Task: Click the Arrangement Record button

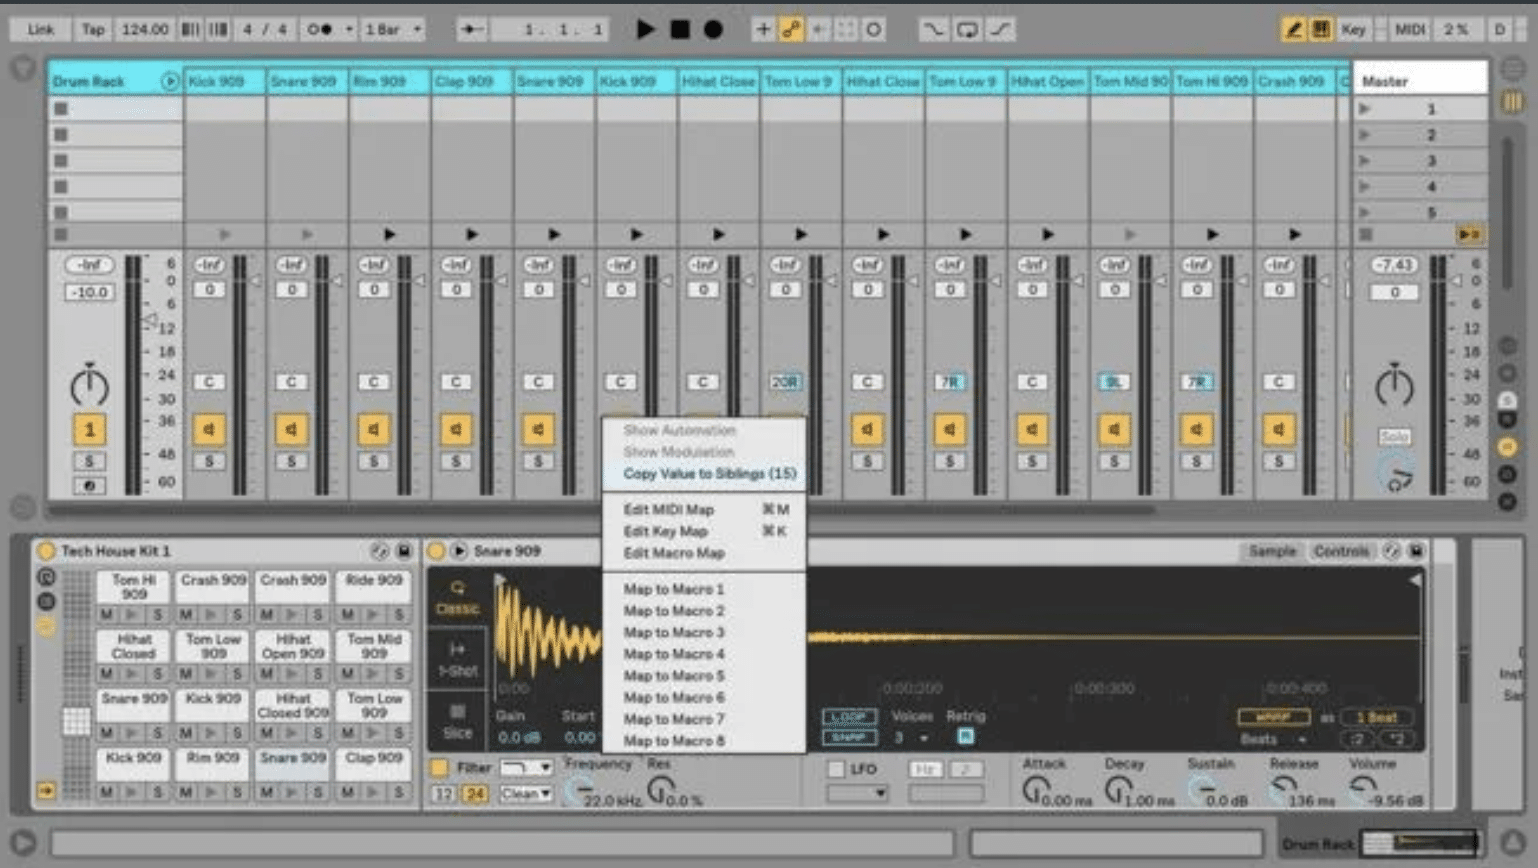Action: tap(713, 29)
